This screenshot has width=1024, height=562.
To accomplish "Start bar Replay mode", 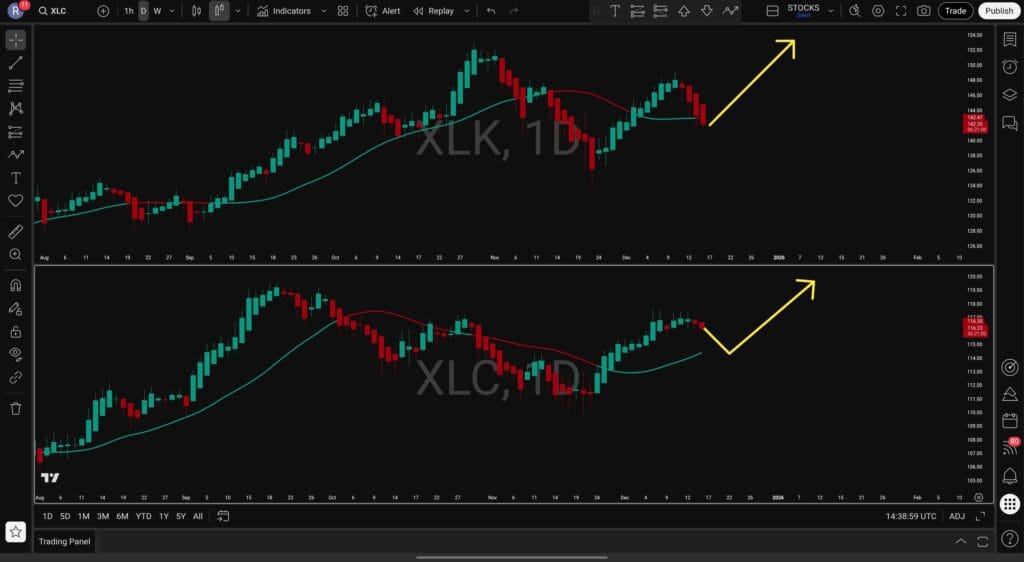I will point(434,11).
